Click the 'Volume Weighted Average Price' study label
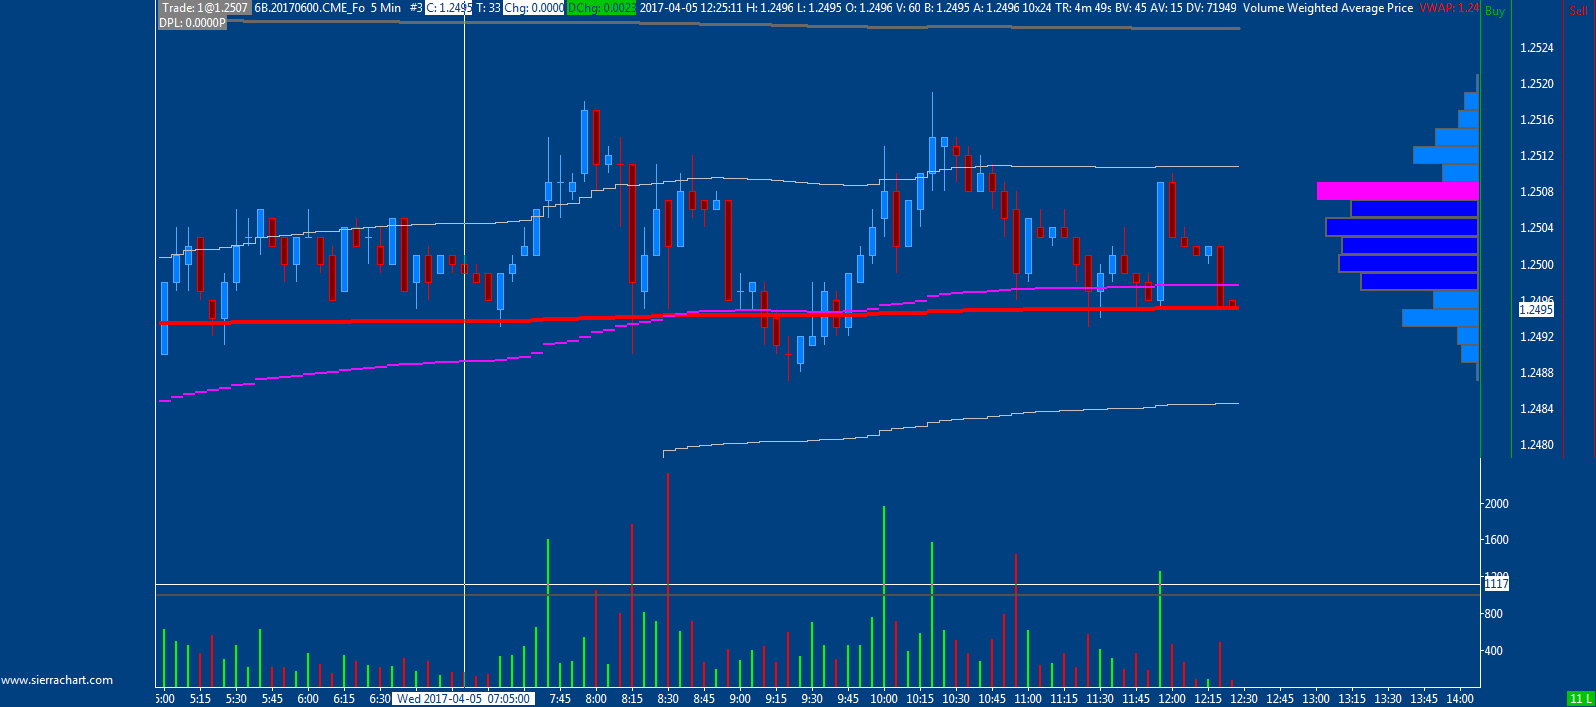Viewport: 1596px width, 707px height. click(x=1328, y=8)
